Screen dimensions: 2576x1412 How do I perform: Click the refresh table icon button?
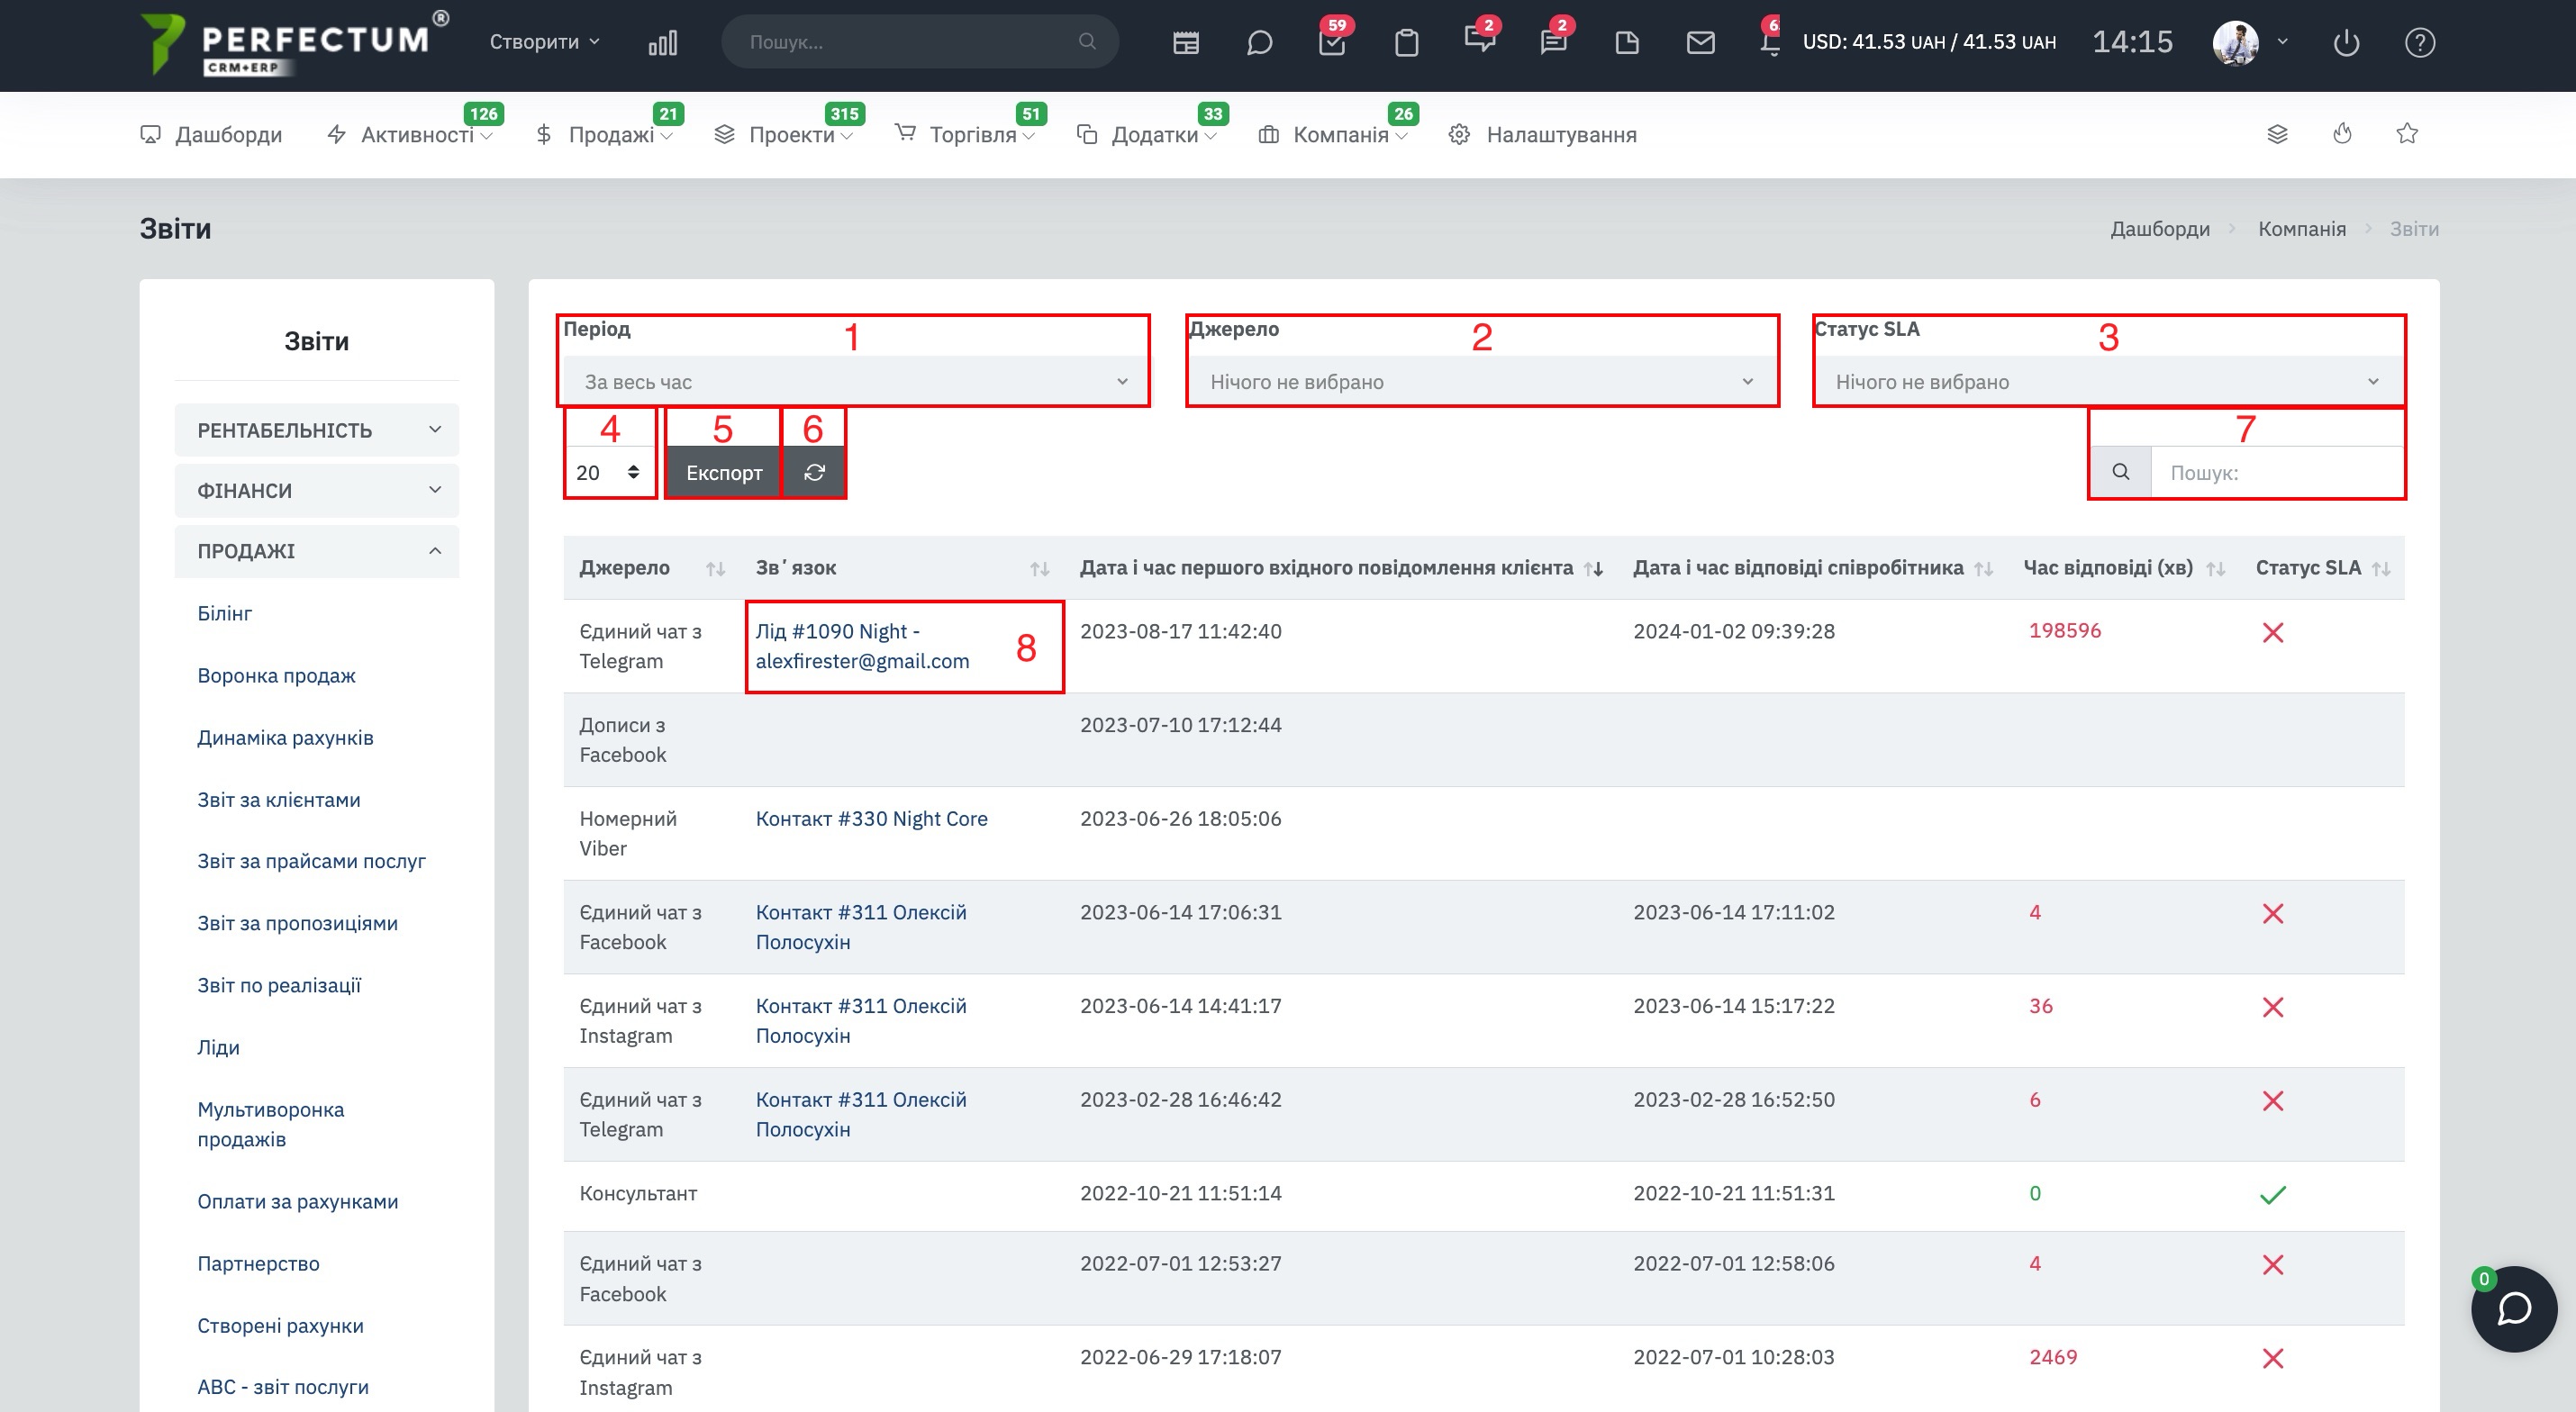coord(814,472)
